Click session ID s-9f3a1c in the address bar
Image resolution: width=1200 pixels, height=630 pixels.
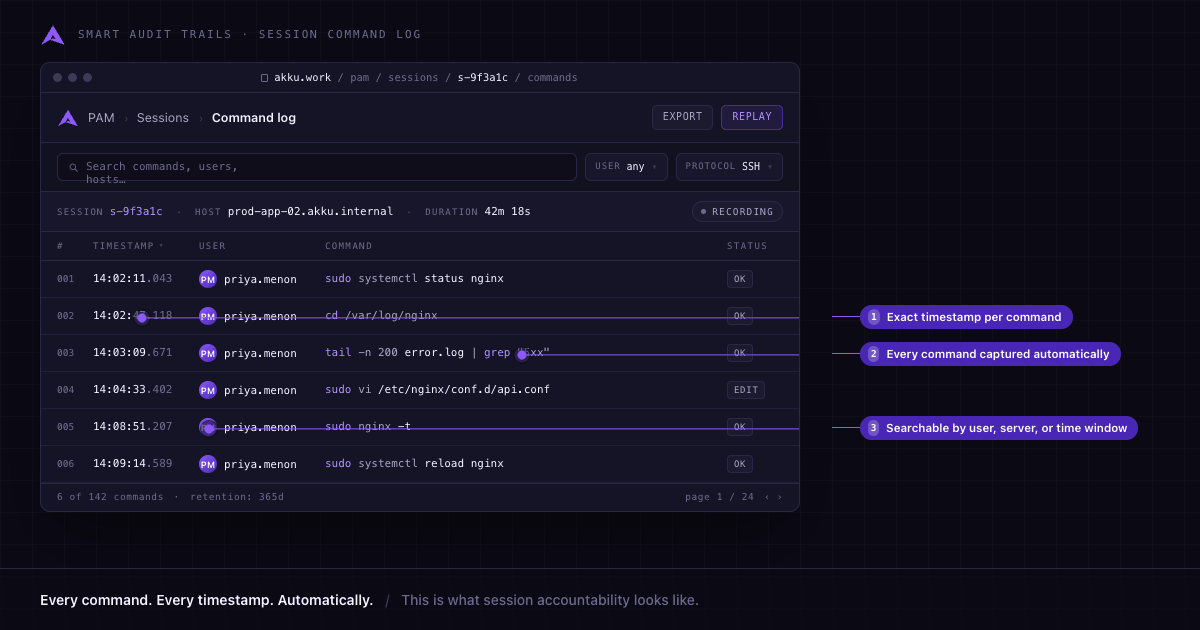pos(483,78)
